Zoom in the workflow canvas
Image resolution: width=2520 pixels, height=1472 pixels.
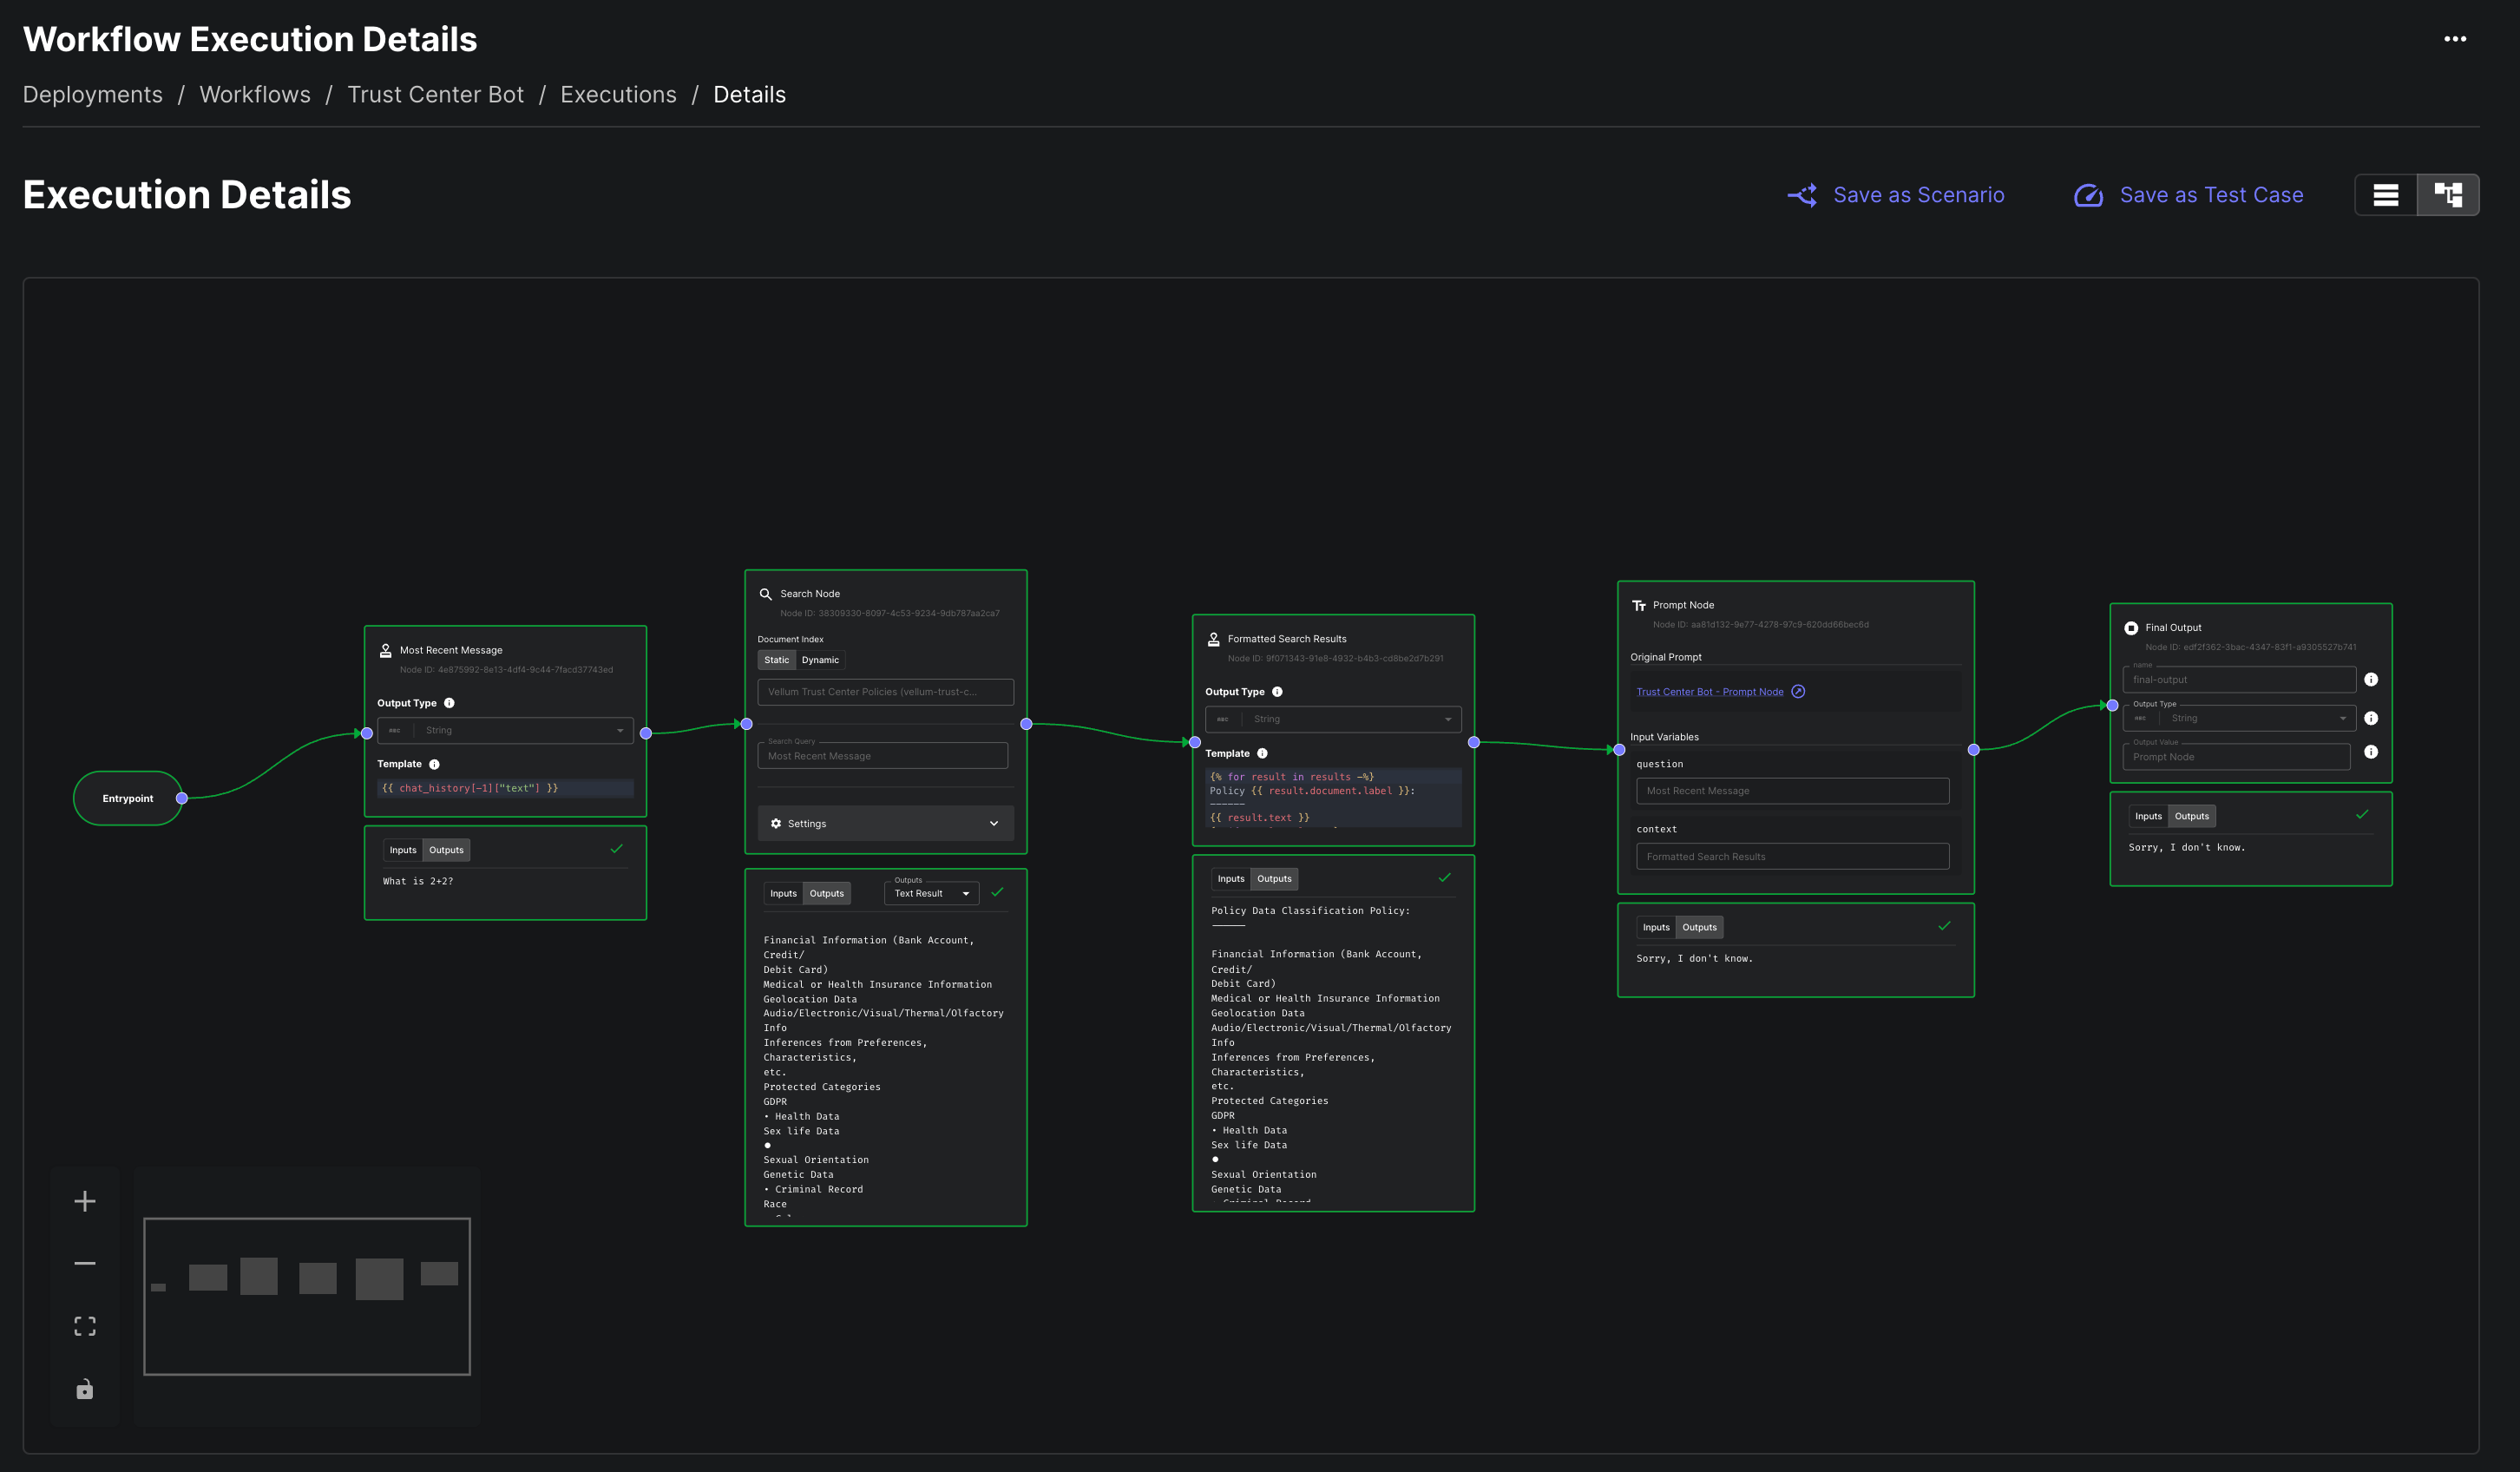(85, 1201)
